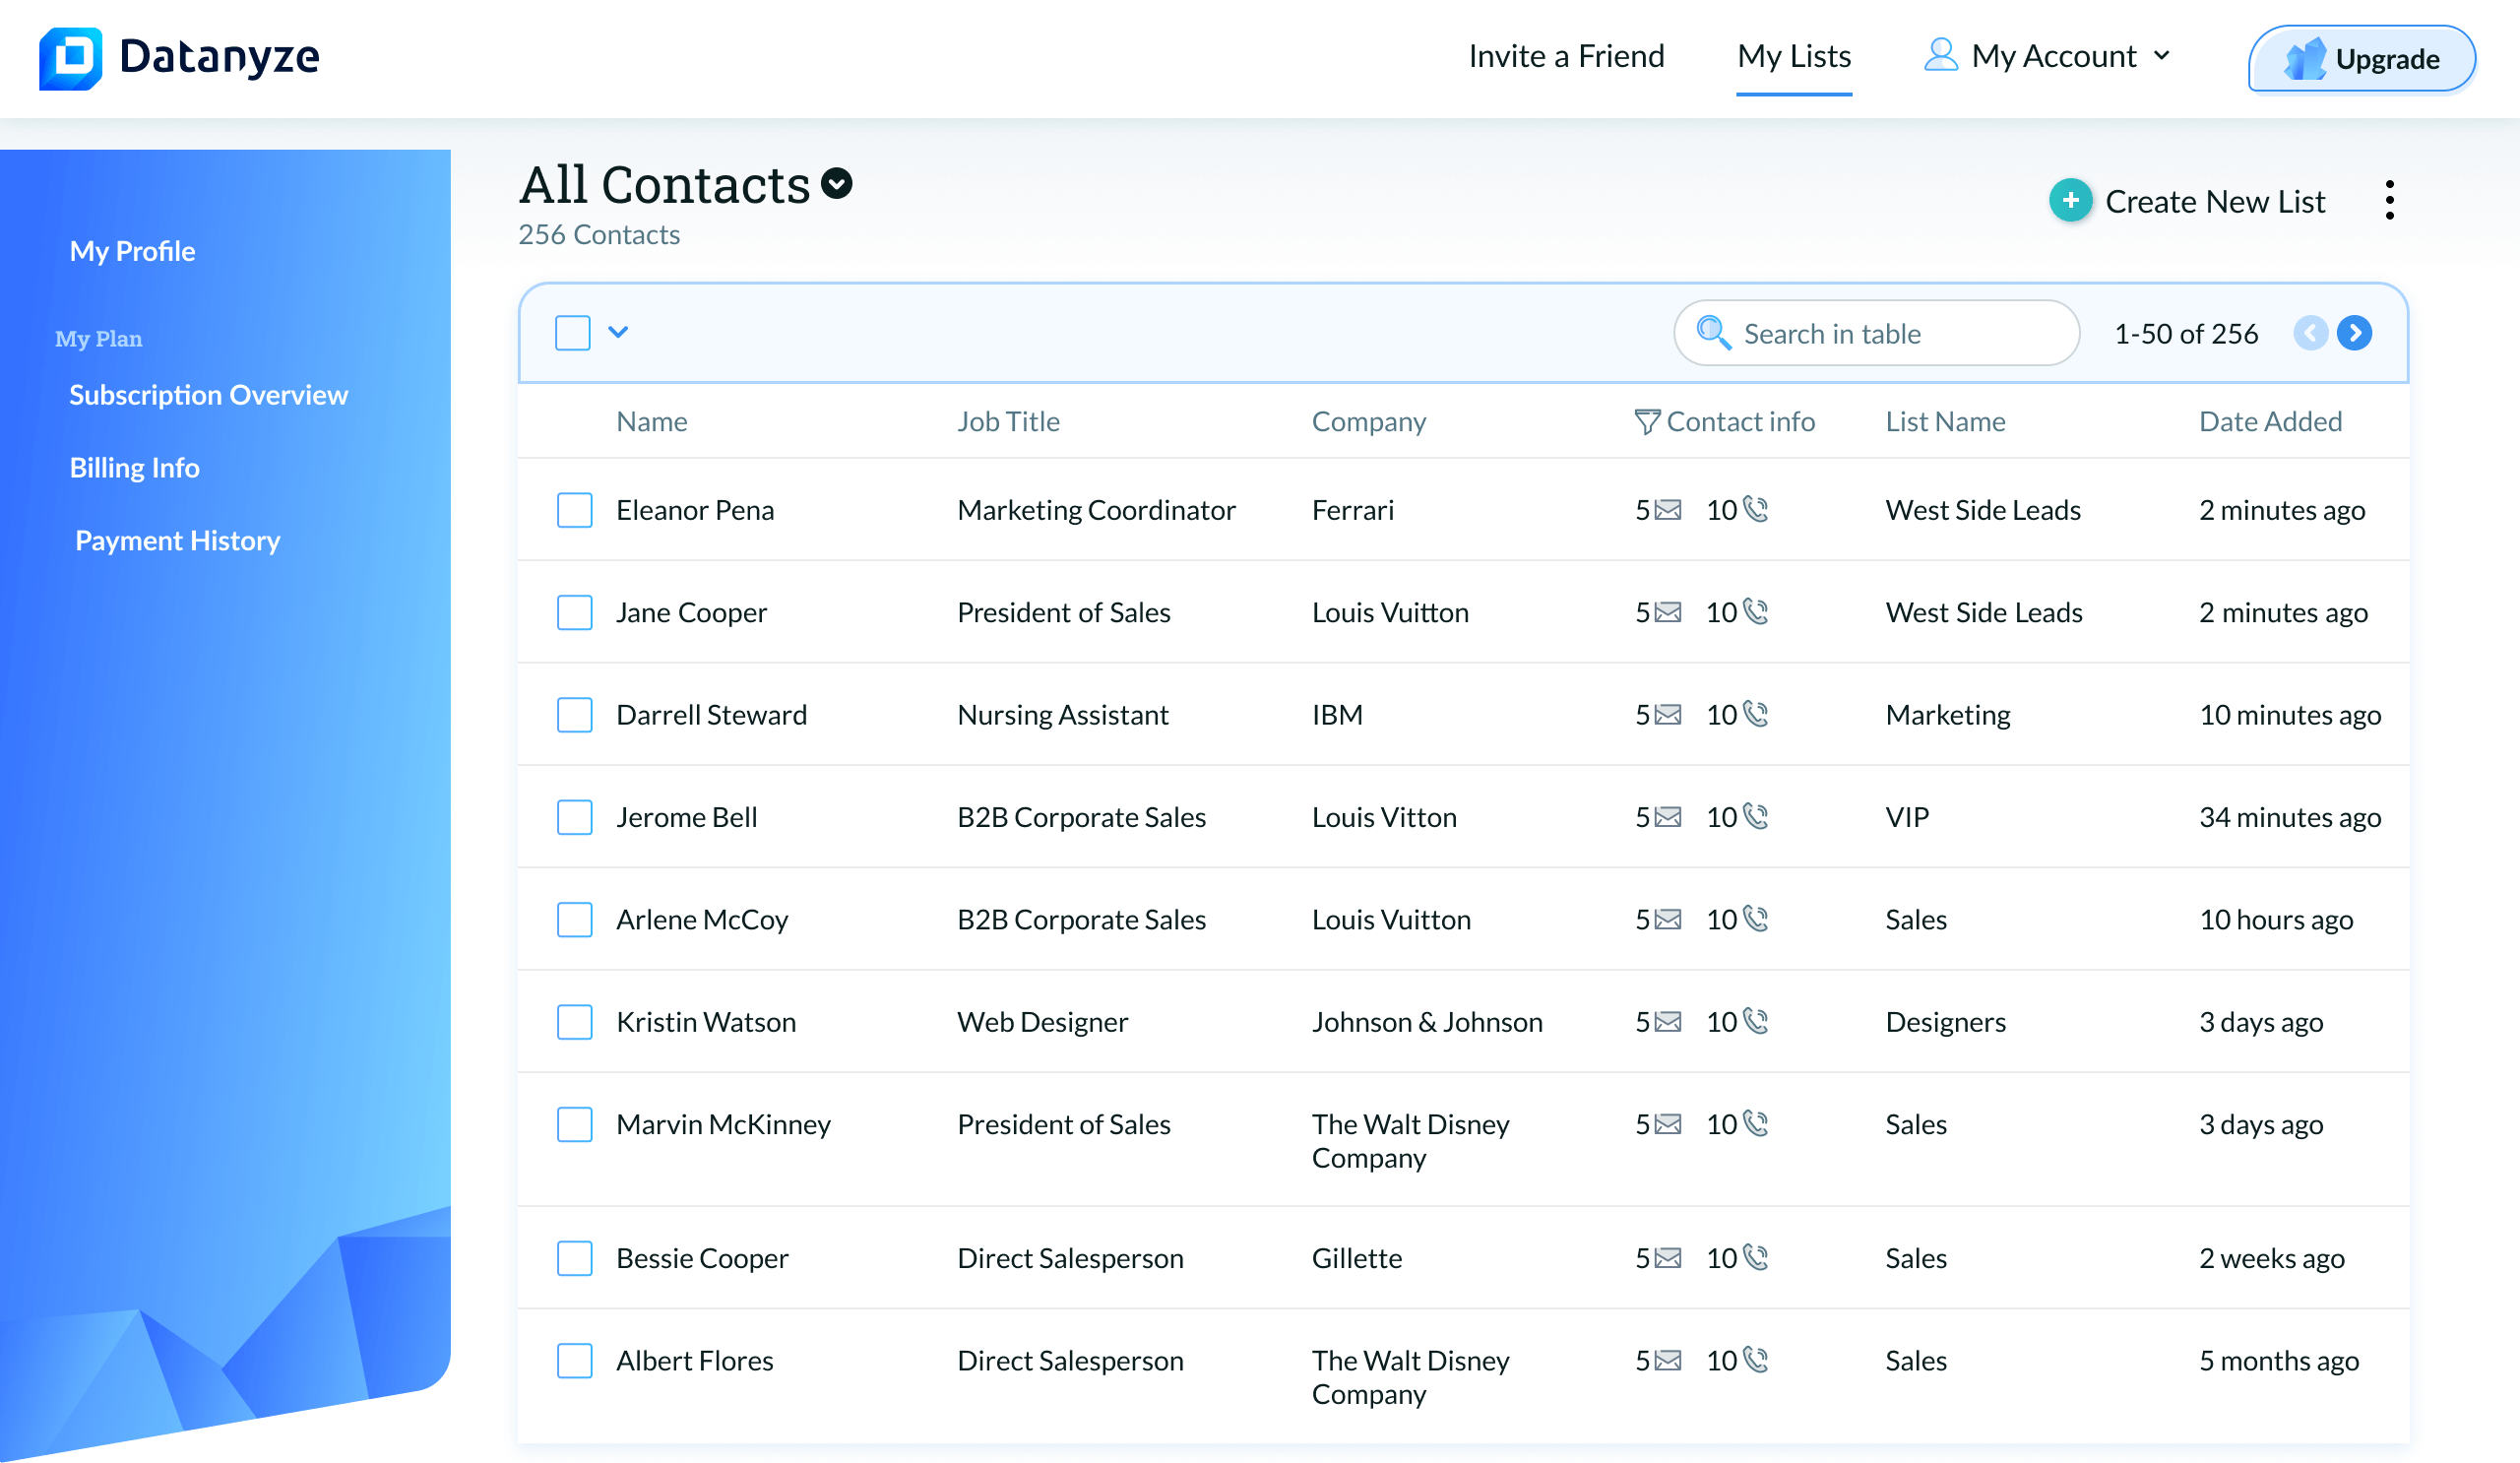The width and height of the screenshot is (2520, 1463).
Task: Click the Marketing list name
Action: click(x=1947, y=716)
